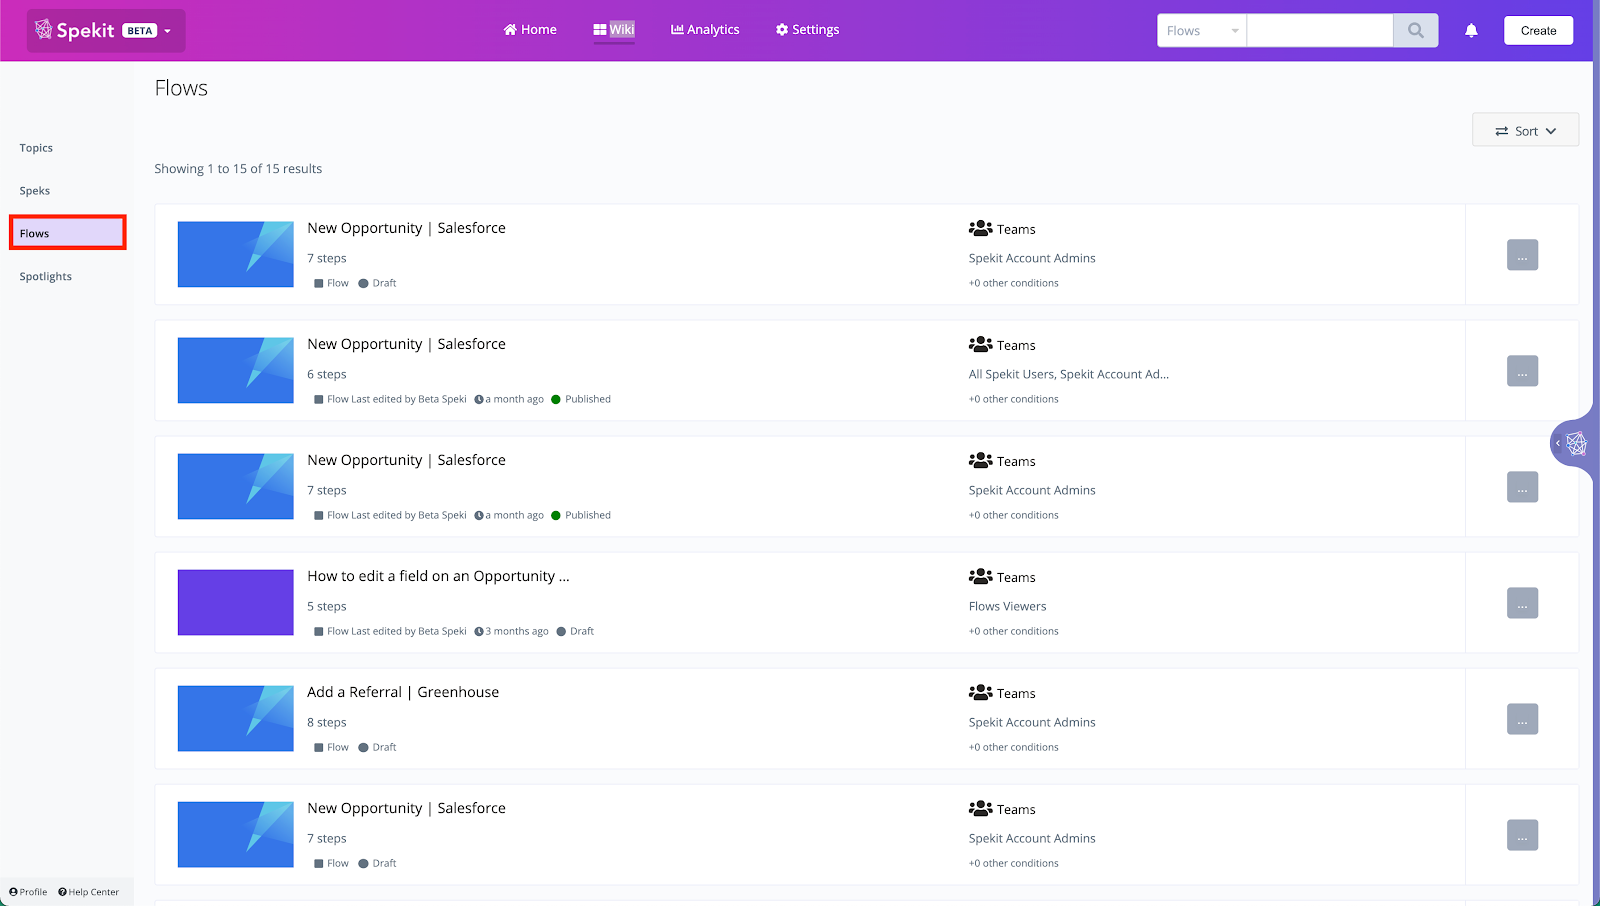Click +0 other conditions on Flows Viewers card
The height and width of the screenshot is (906, 1600).
point(1013,631)
